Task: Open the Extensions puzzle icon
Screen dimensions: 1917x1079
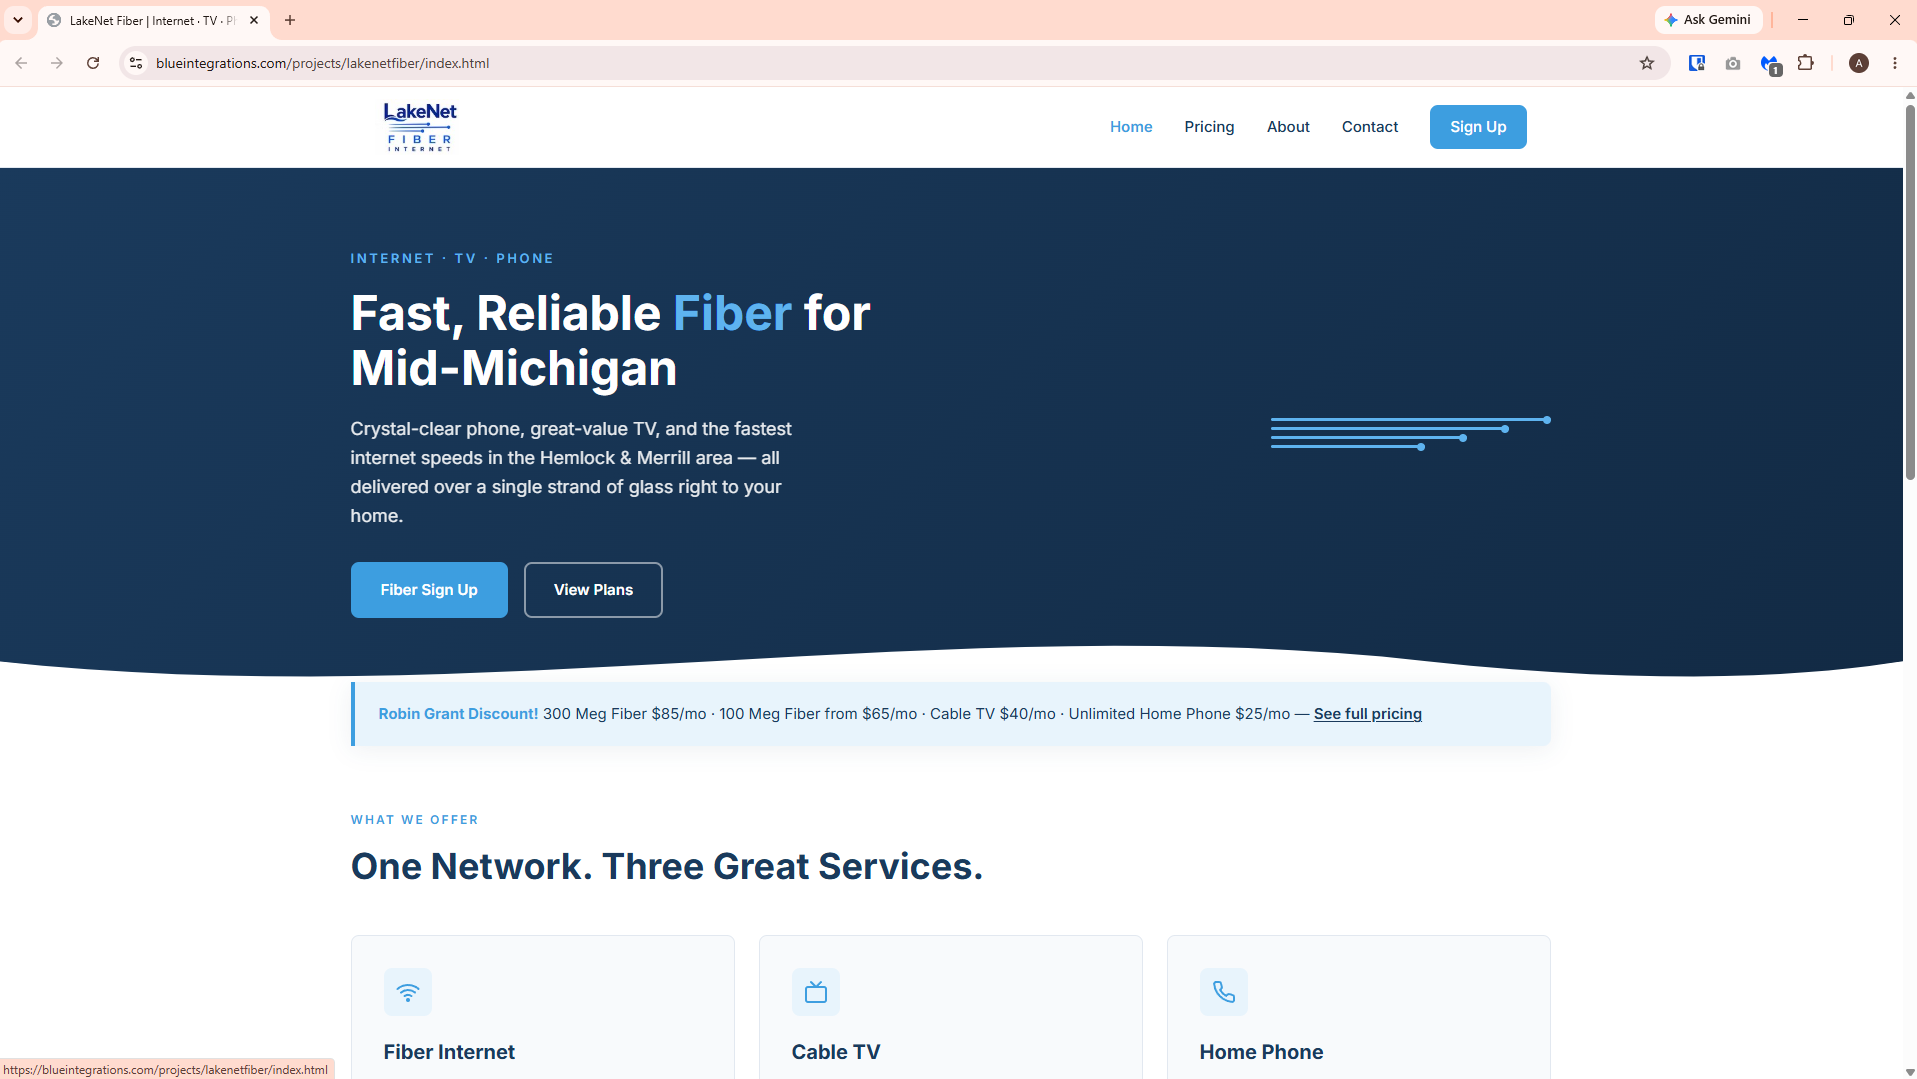Action: coord(1806,63)
